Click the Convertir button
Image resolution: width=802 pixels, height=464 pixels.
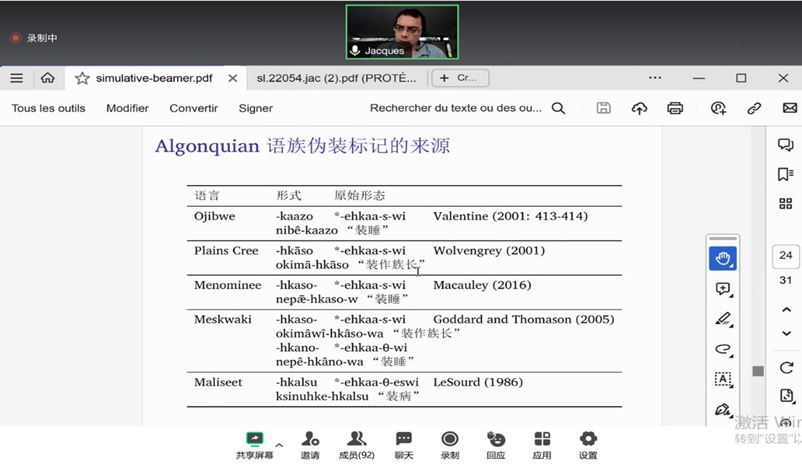(193, 108)
